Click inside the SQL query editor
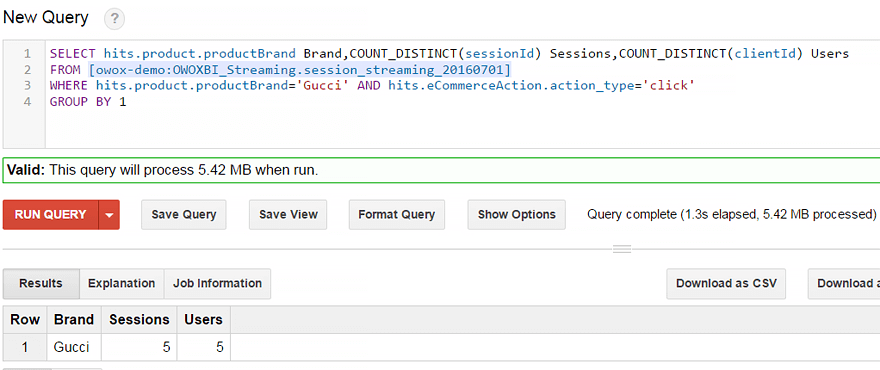This screenshot has width=880, height=370. 462,94
